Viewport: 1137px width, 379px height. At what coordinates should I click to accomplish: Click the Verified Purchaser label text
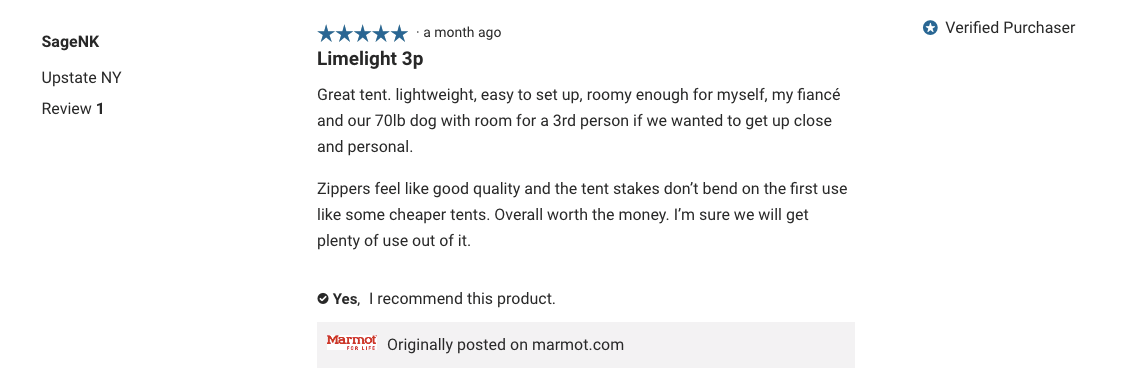pyautogui.click(x=1010, y=28)
